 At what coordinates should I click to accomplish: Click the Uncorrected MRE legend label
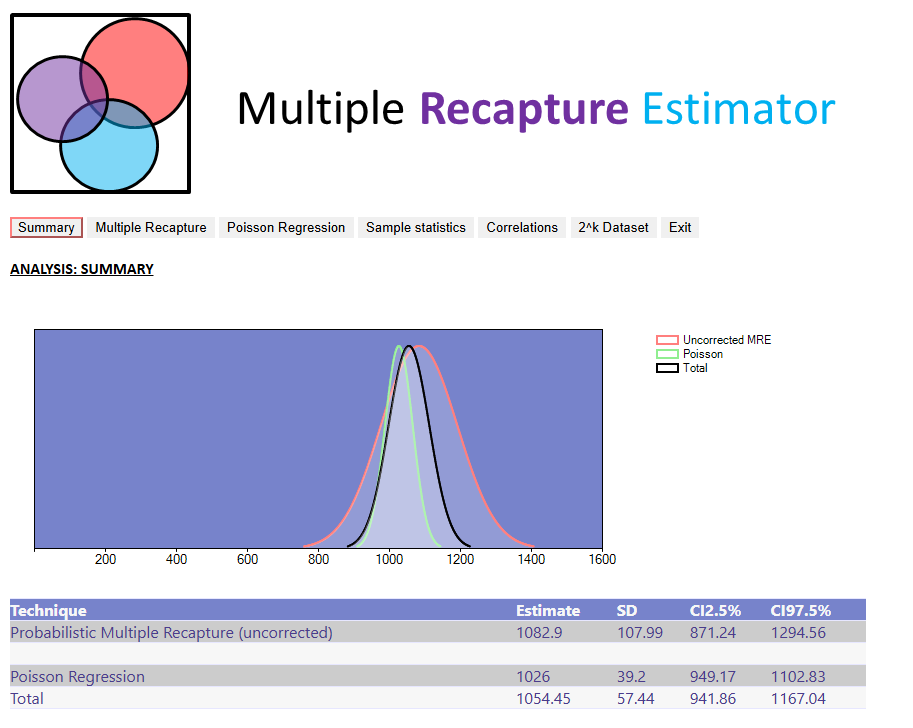coord(727,340)
